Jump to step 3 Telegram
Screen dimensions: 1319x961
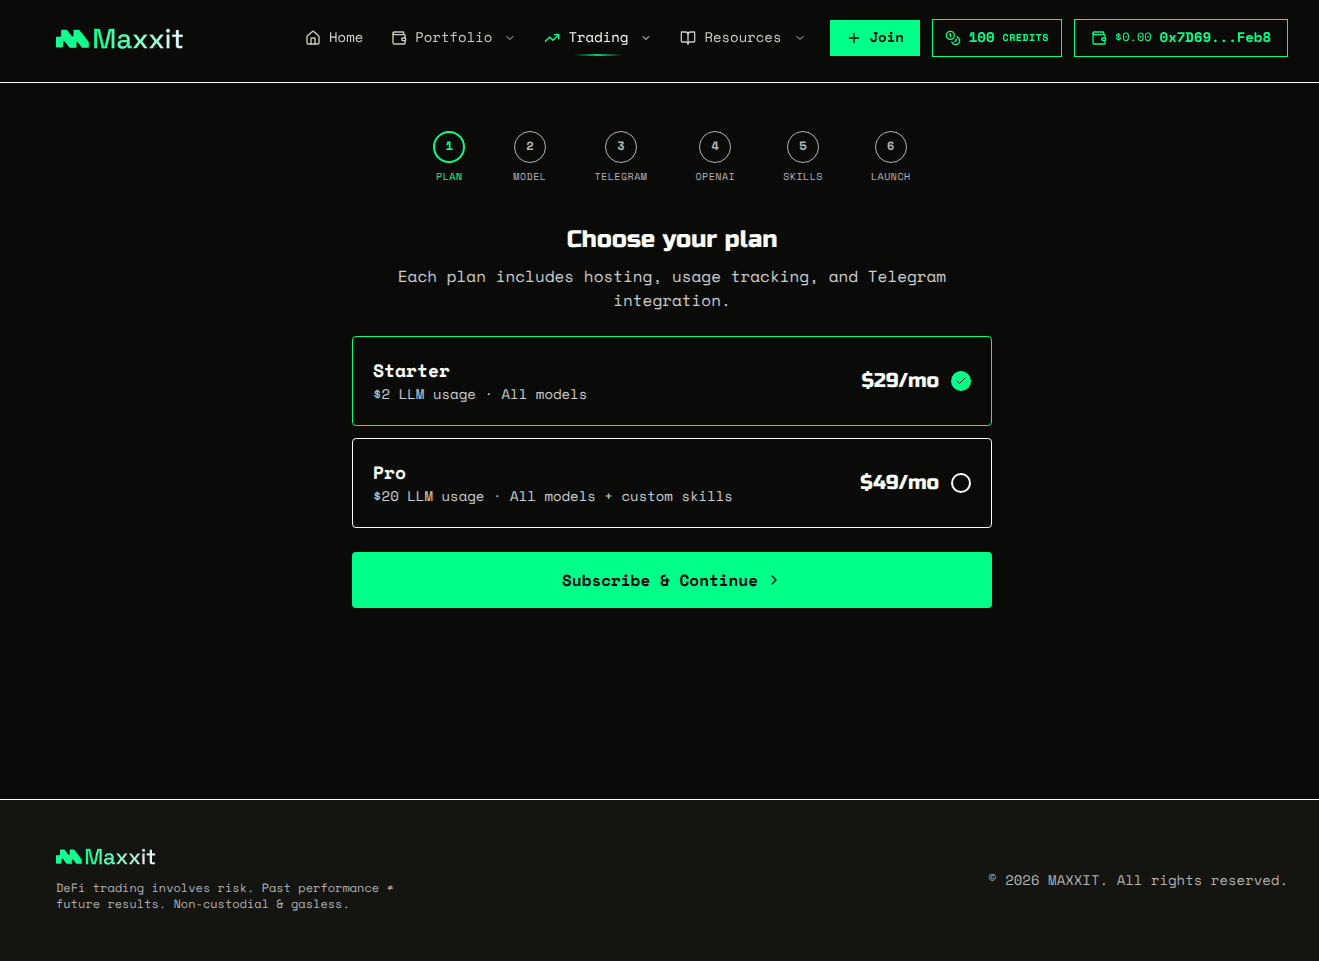click(x=621, y=147)
